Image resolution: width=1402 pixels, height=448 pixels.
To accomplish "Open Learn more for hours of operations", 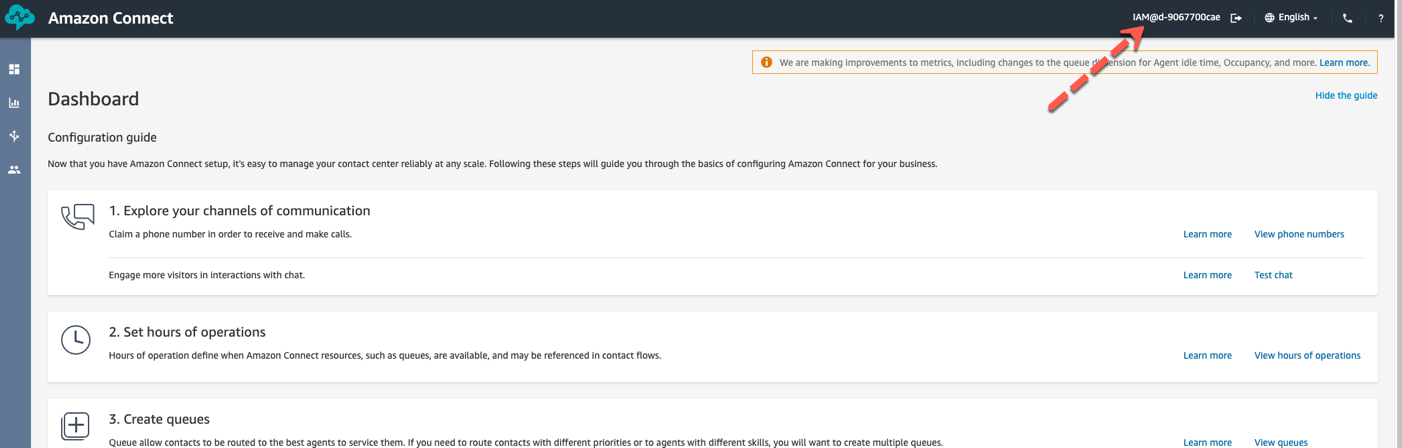I will (1207, 355).
